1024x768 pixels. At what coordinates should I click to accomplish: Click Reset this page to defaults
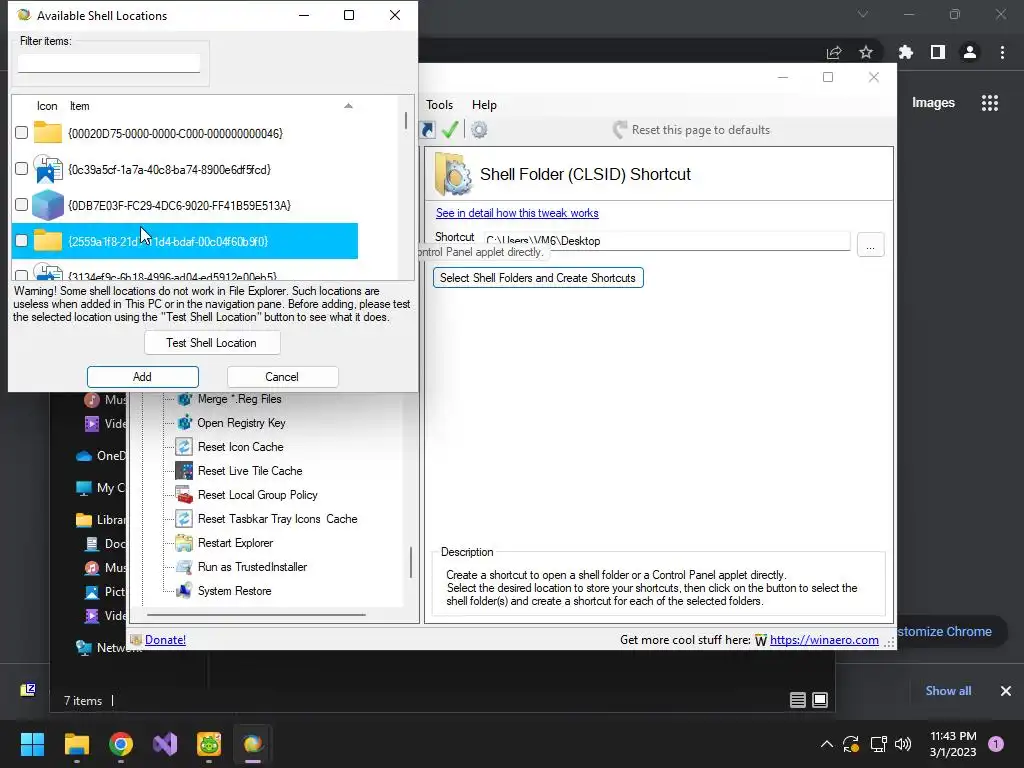pos(692,130)
